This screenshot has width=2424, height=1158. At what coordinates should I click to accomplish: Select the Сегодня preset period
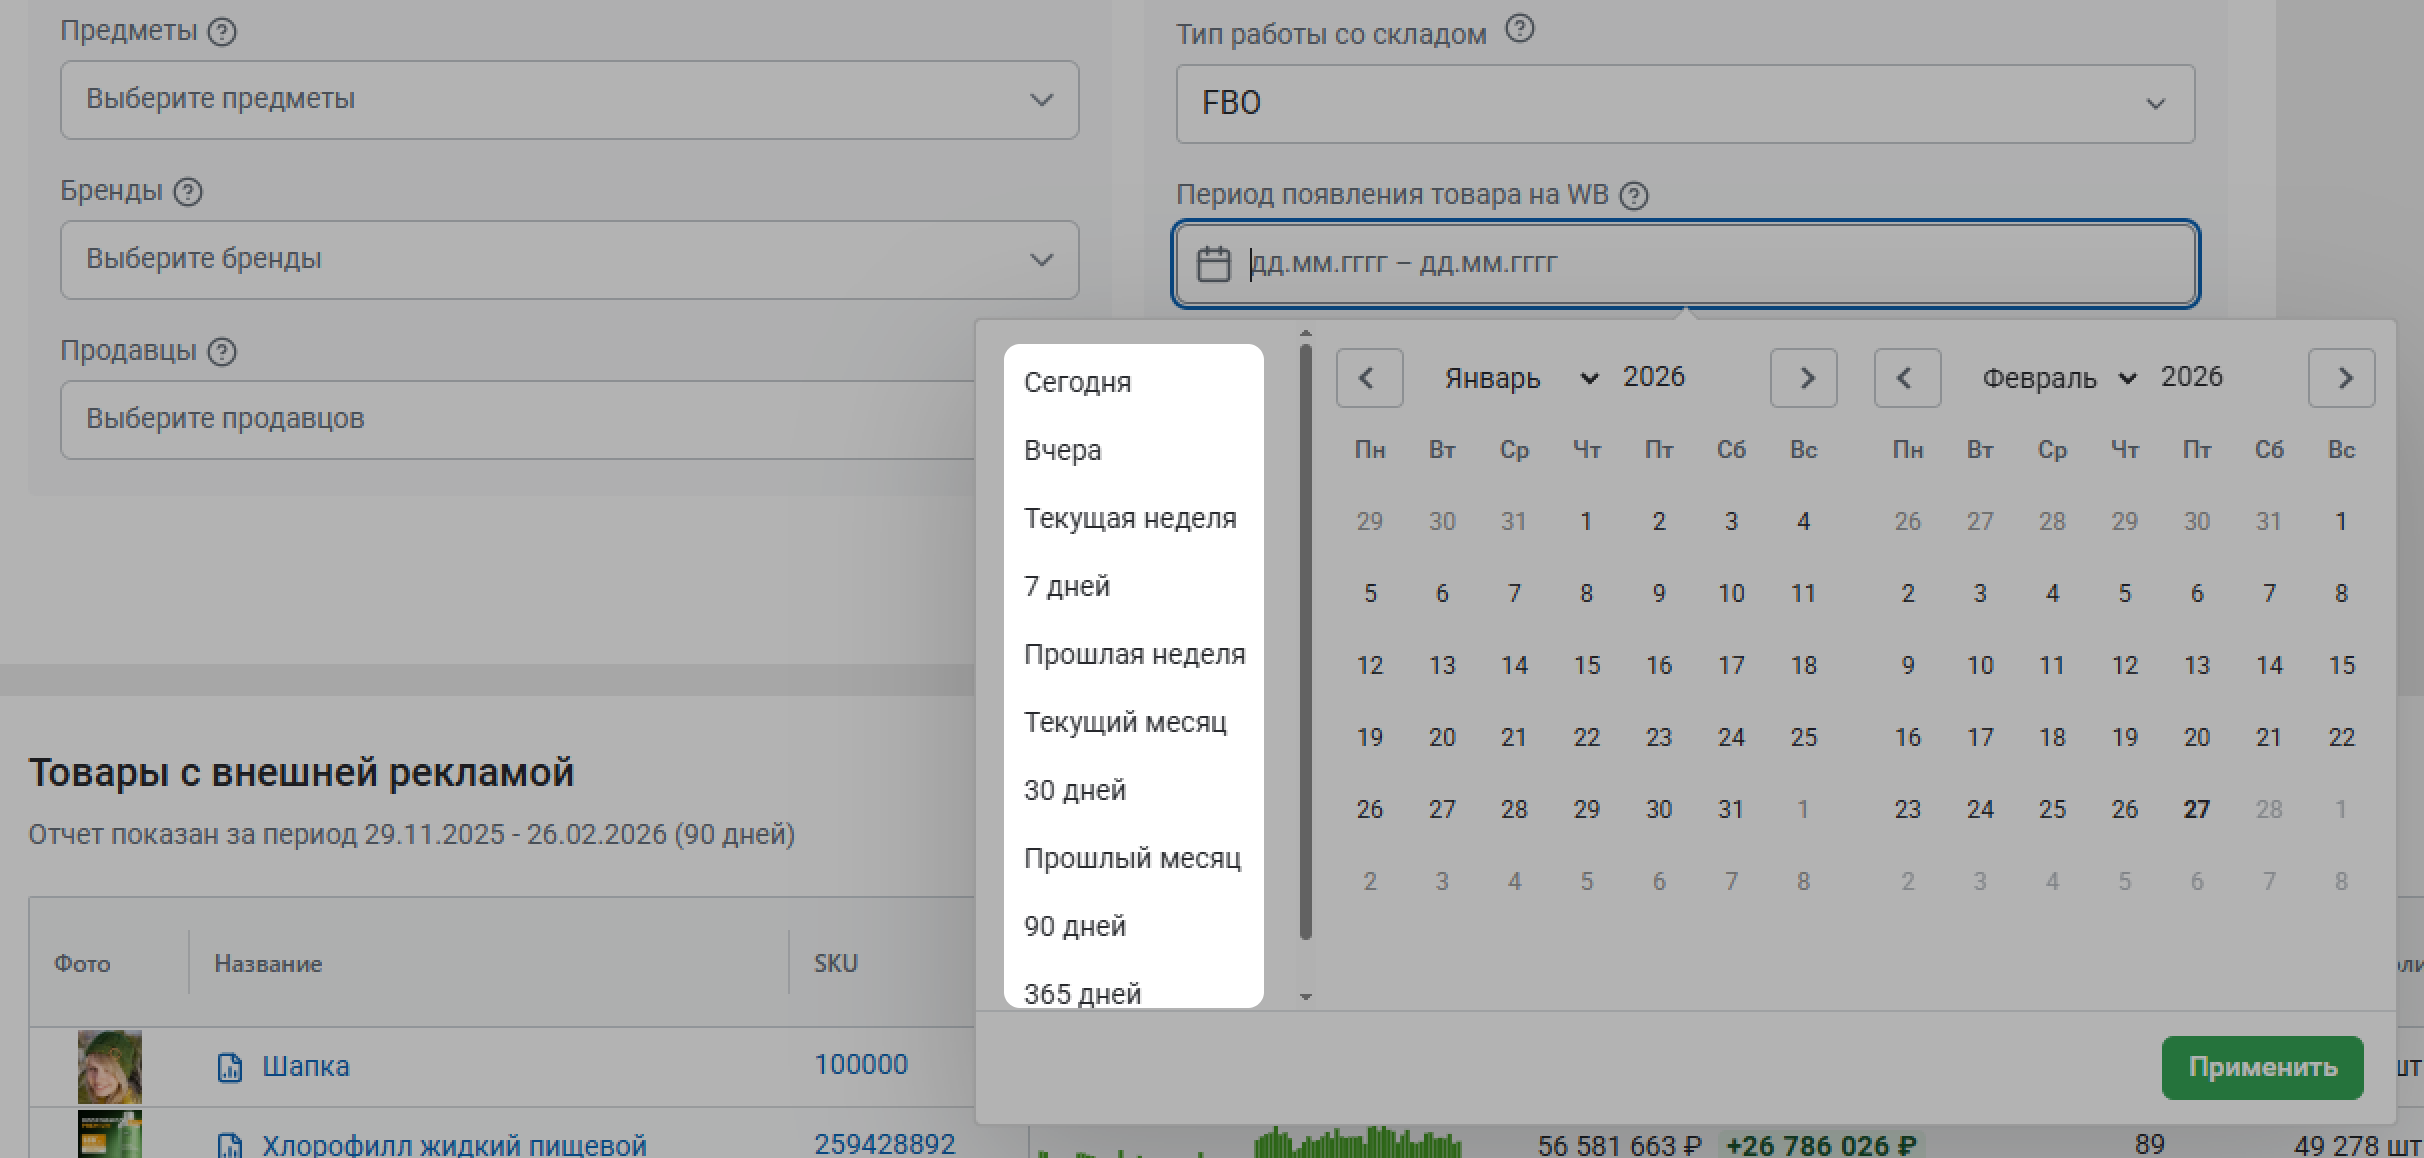pyautogui.click(x=1078, y=383)
